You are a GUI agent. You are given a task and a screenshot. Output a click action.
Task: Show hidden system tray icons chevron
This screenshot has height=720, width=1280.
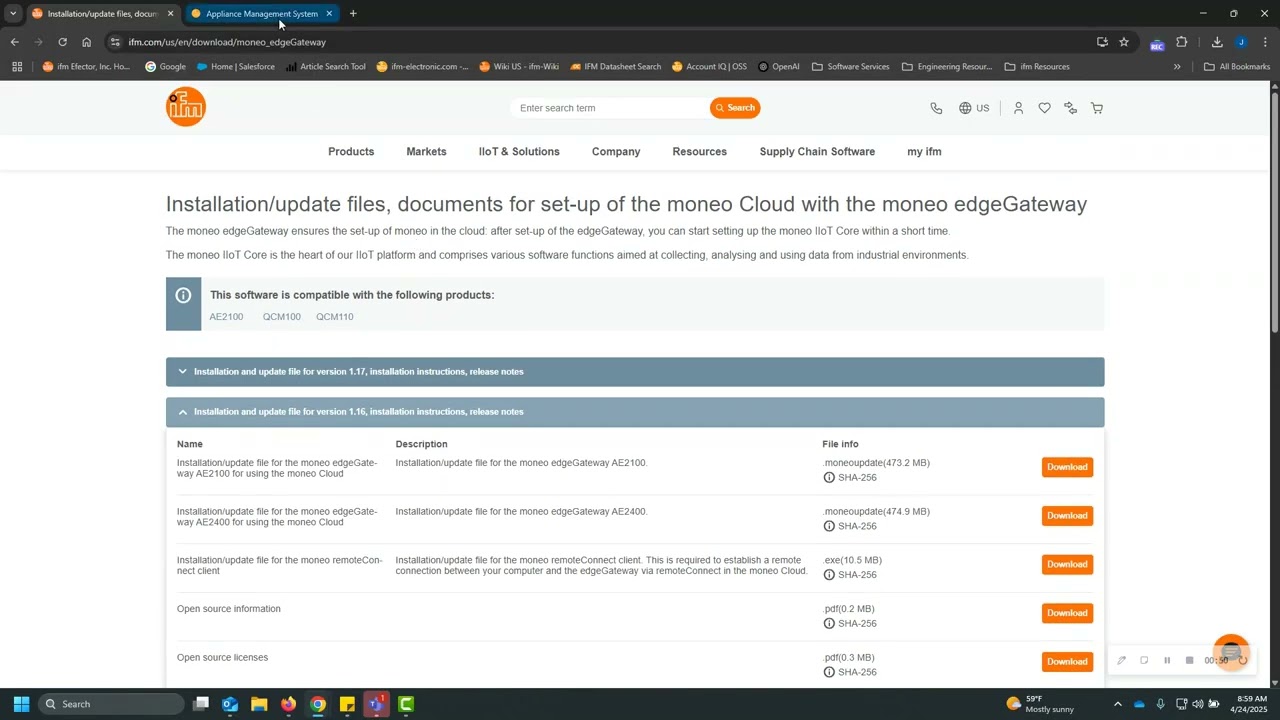[1117, 704]
